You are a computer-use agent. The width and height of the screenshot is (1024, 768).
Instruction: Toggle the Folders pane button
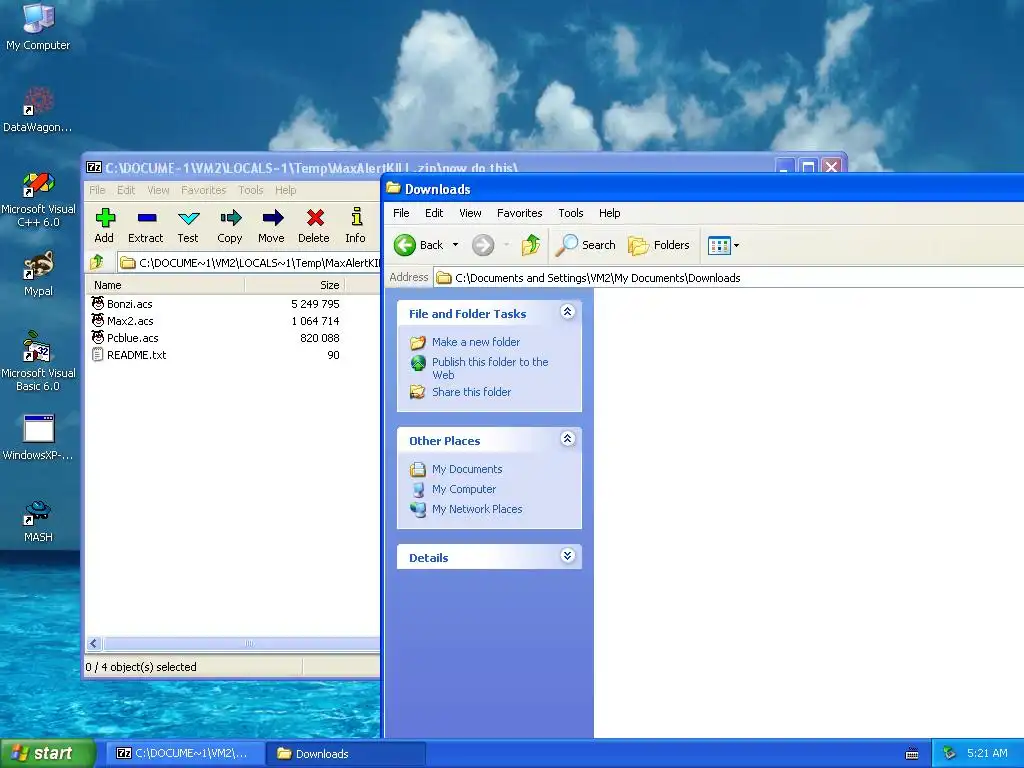(659, 245)
